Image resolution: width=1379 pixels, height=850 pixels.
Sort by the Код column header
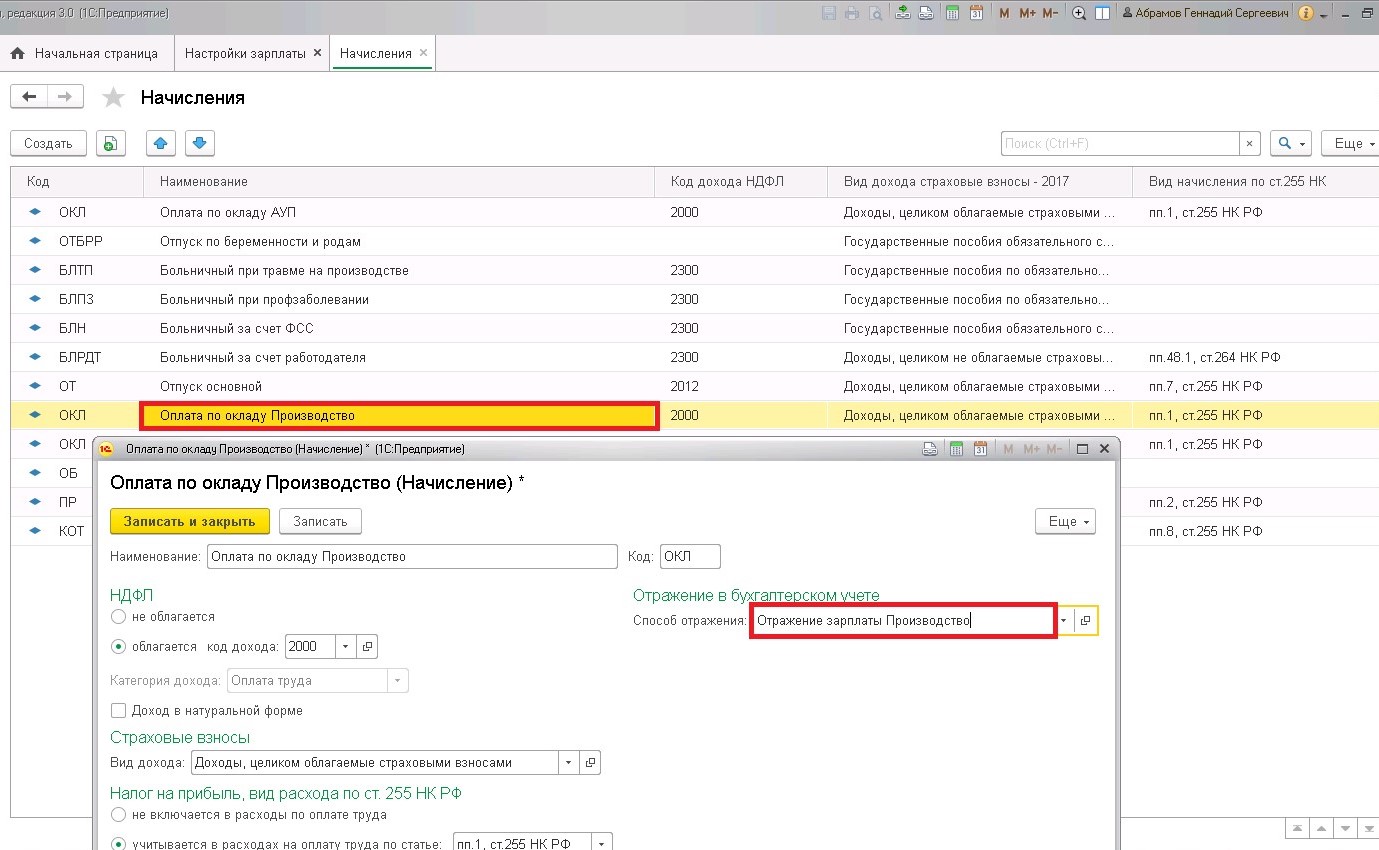pyautogui.click(x=78, y=181)
